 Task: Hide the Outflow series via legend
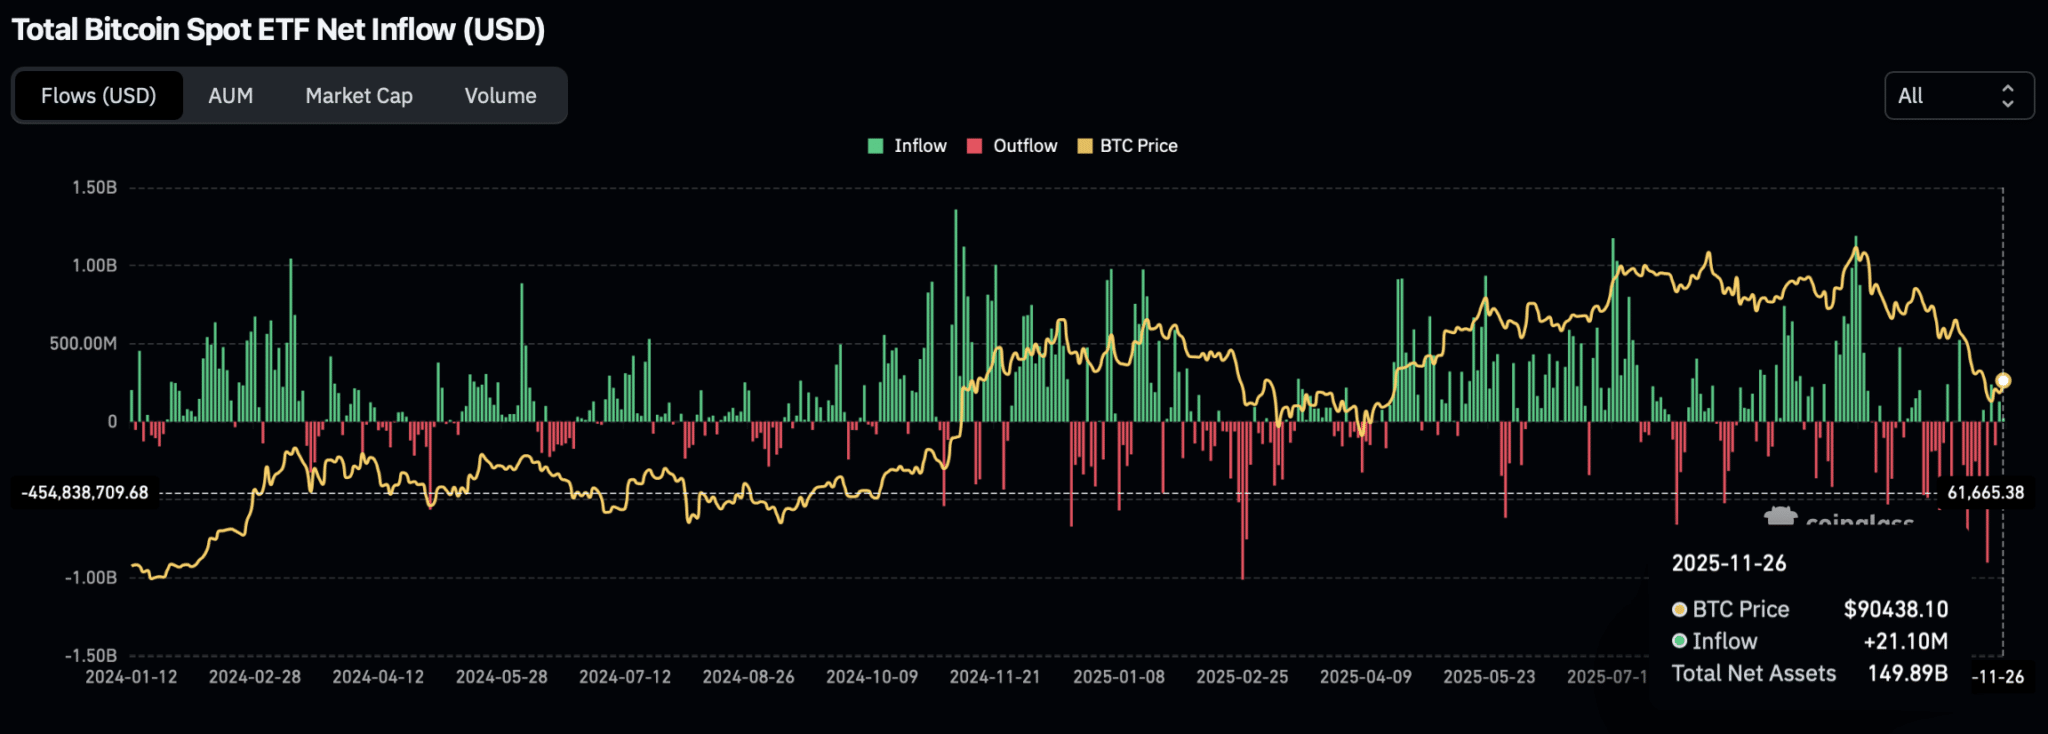(1024, 146)
